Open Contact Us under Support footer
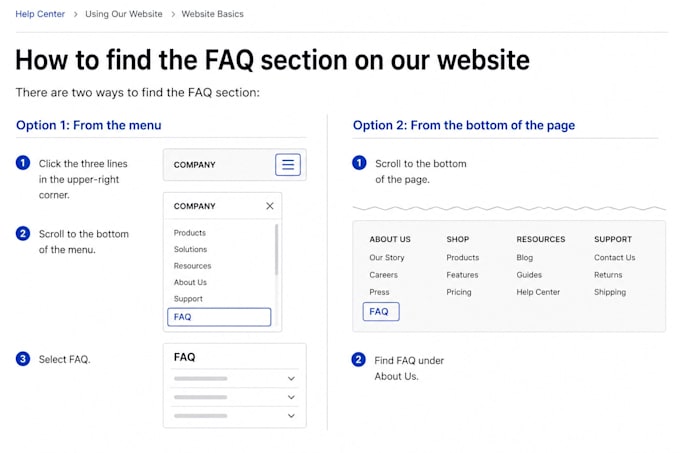Viewport: 680px width, 453px height. [615, 257]
